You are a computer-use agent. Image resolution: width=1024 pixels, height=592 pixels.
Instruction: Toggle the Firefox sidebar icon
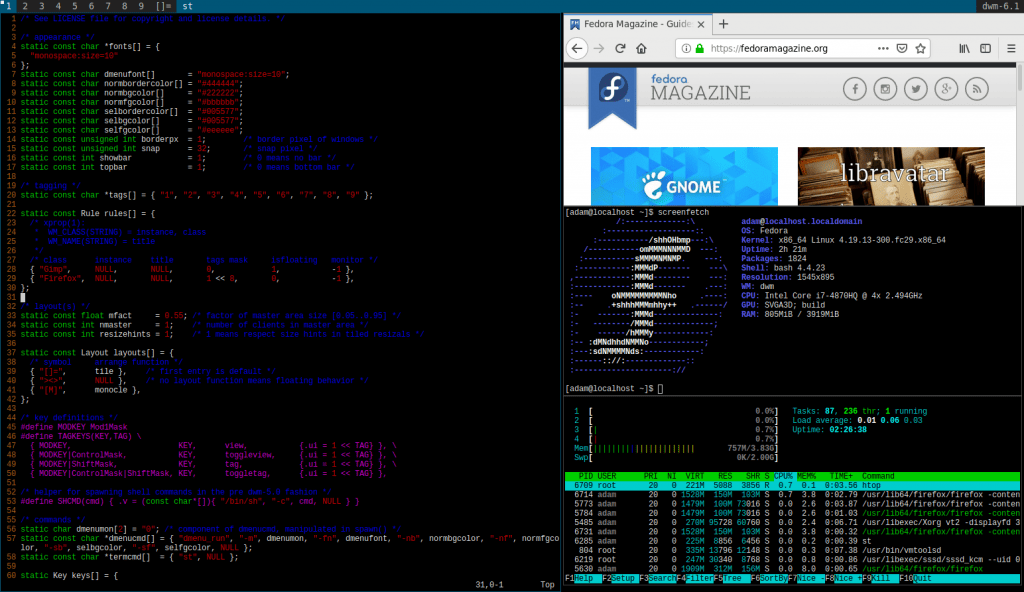pos(986,48)
